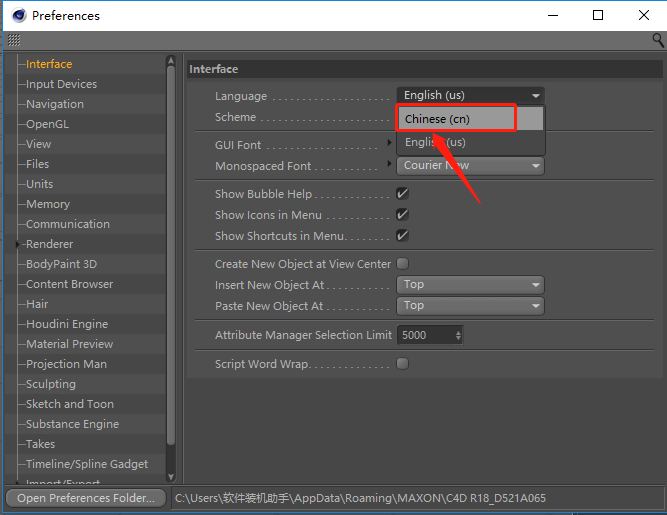Screen dimensions: 667x515
Task: Select Chinese (cn) language option
Action: (470, 119)
